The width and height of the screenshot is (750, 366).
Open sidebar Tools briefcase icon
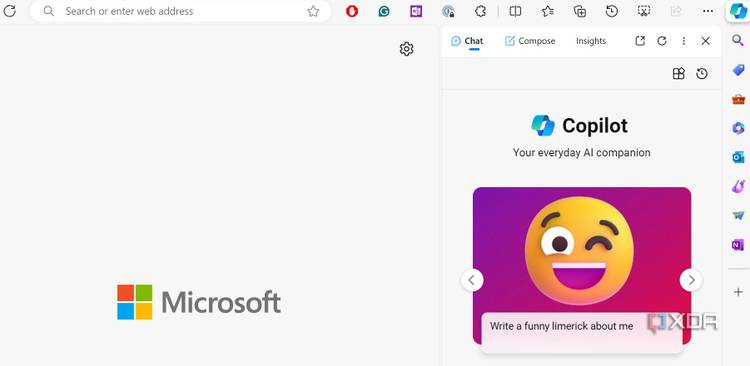[x=738, y=99]
